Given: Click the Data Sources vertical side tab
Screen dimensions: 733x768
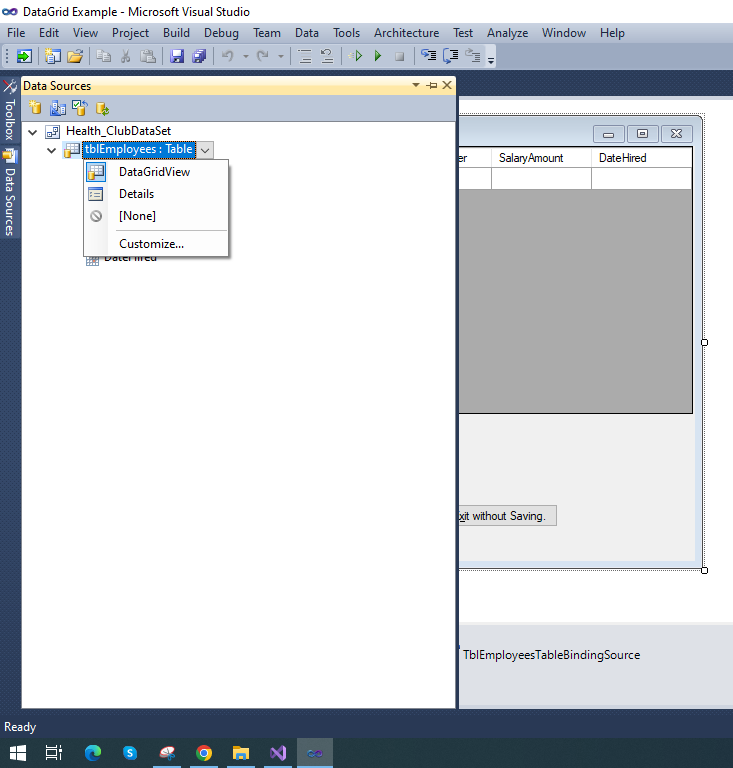Looking at the screenshot, I should pyautogui.click(x=10, y=193).
